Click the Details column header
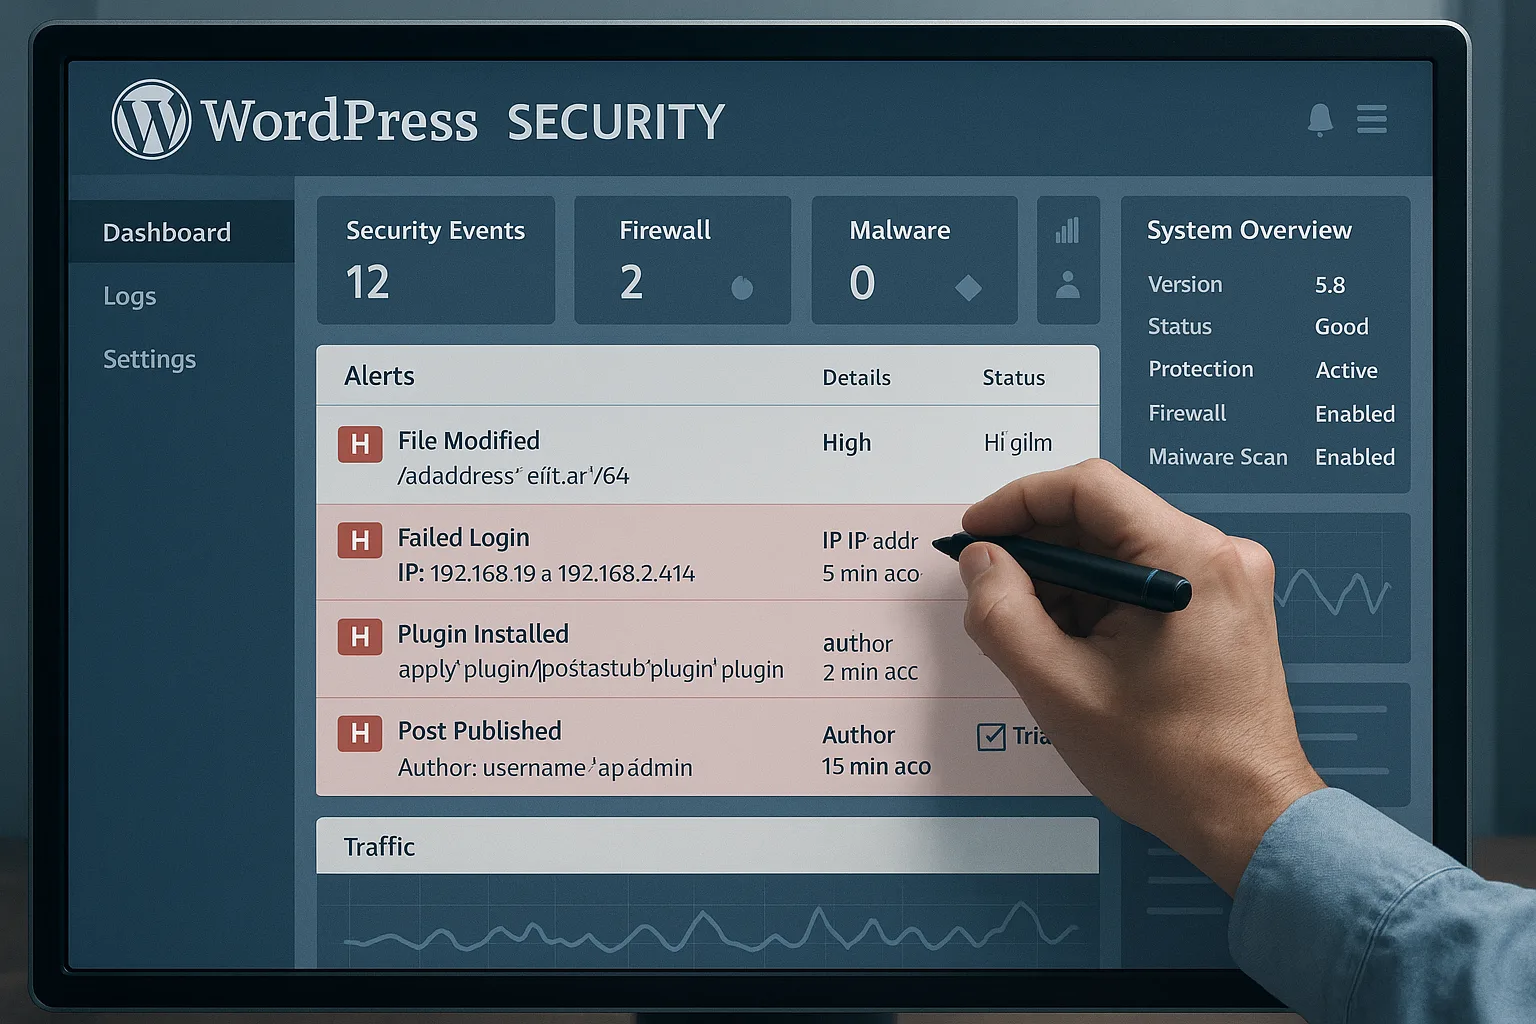This screenshot has width=1536, height=1024. 856,378
